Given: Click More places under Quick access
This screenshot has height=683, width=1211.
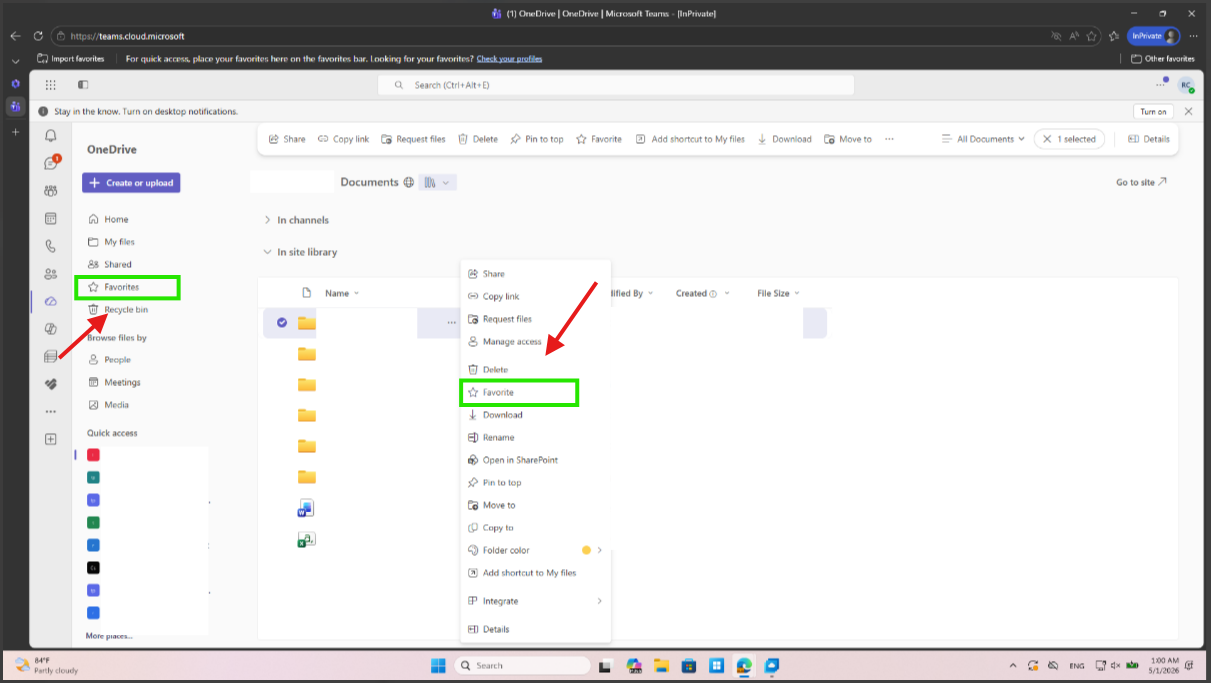Looking at the screenshot, I should [x=109, y=636].
